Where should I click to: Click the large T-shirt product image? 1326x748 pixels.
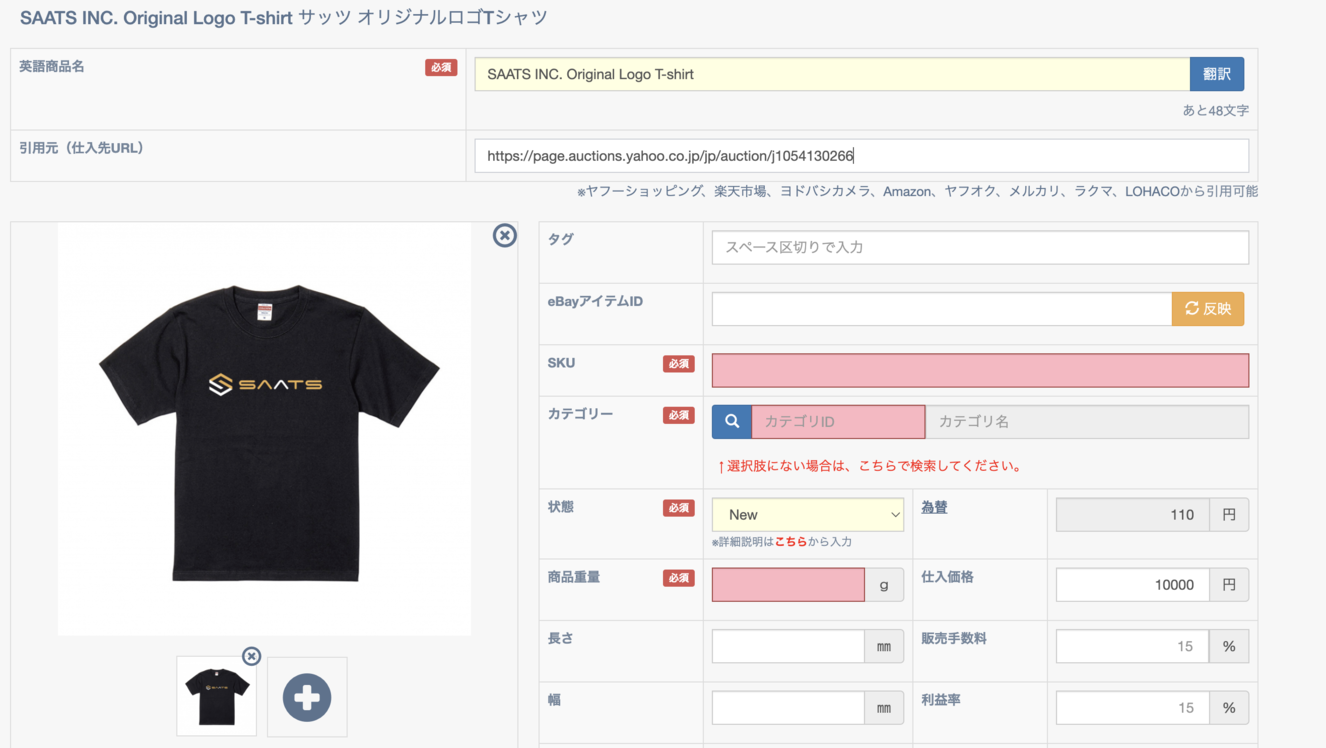coord(264,429)
